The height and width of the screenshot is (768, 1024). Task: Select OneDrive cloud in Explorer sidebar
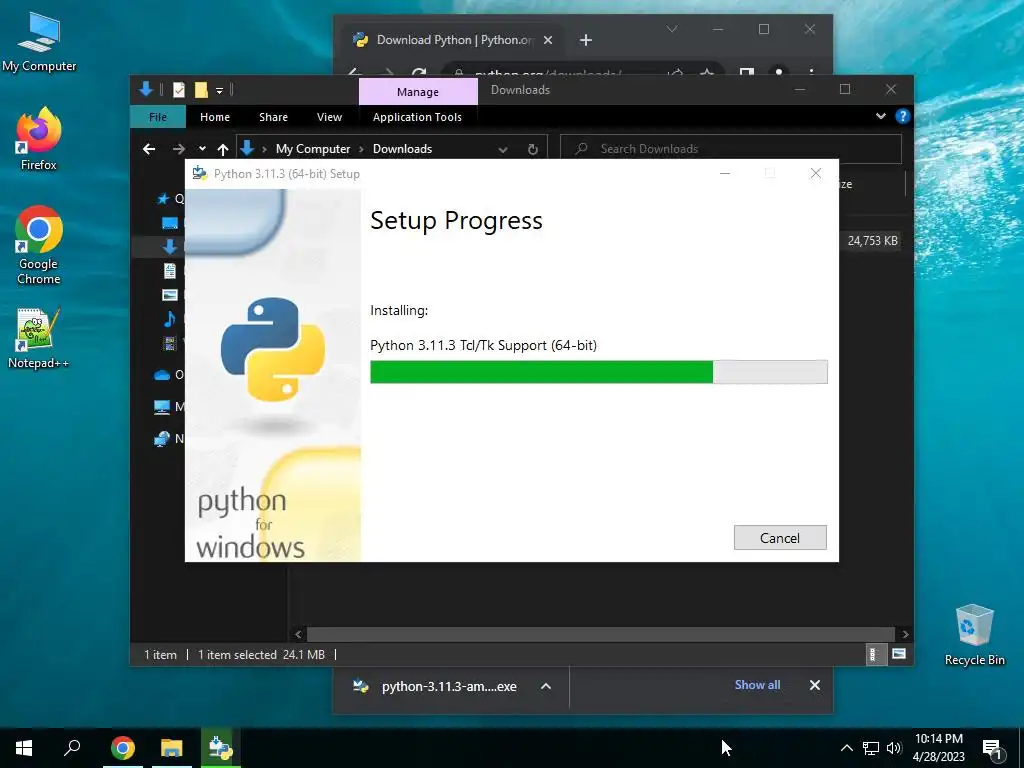162,375
